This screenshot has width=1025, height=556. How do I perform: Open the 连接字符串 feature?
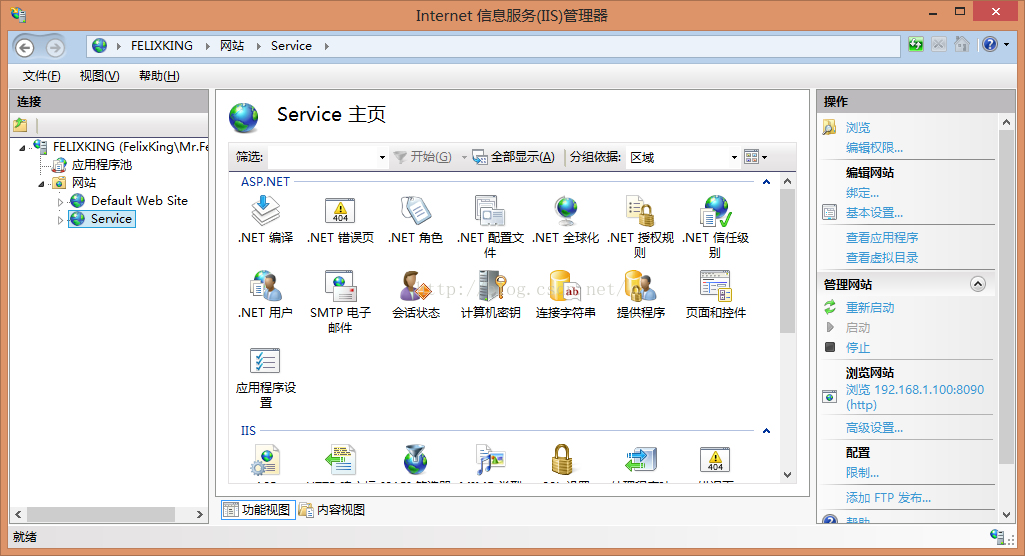(x=565, y=295)
